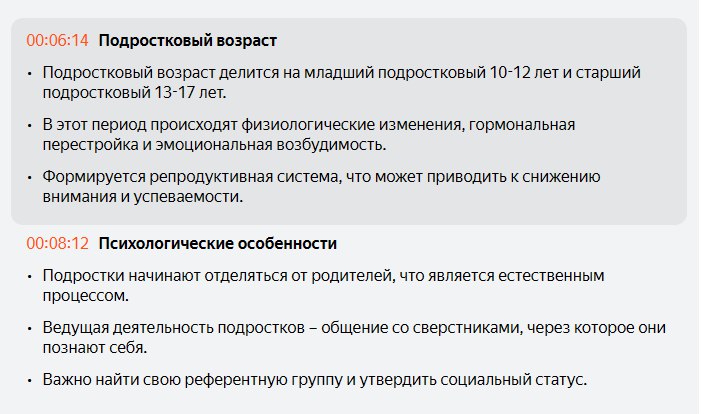The height and width of the screenshot is (414, 701).
Task: Click the bullet dot before Ведущая деятельность
Action: pyautogui.click(x=30, y=329)
